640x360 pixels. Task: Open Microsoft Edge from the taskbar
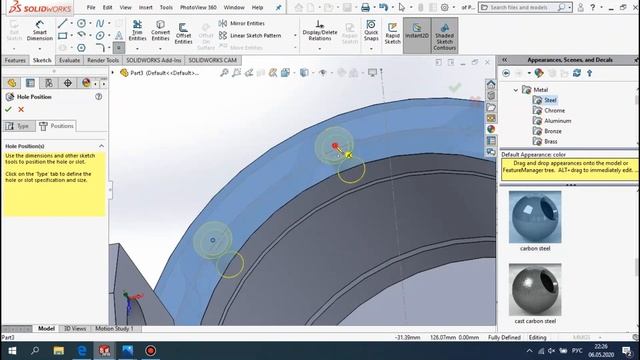coord(82,351)
